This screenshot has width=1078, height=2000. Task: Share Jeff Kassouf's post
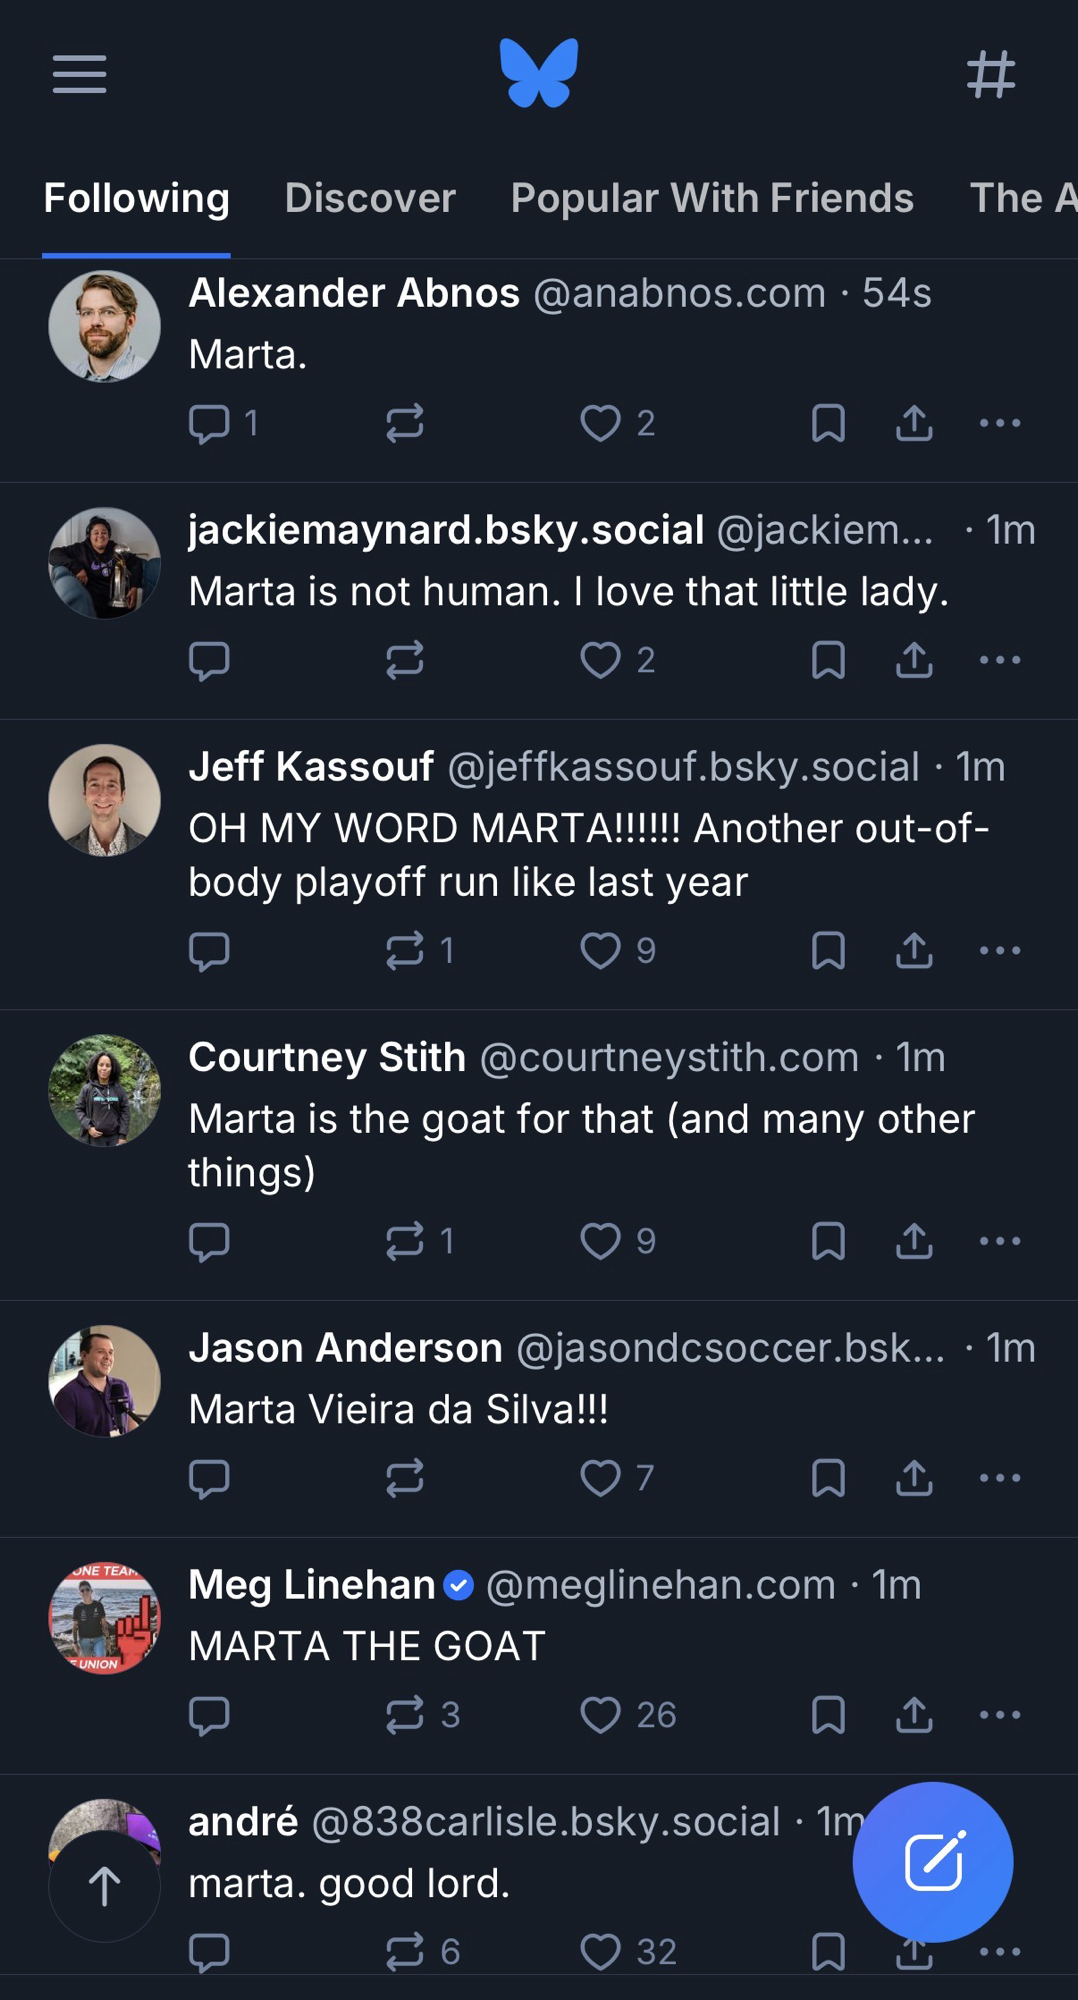pyautogui.click(x=914, y=951)
